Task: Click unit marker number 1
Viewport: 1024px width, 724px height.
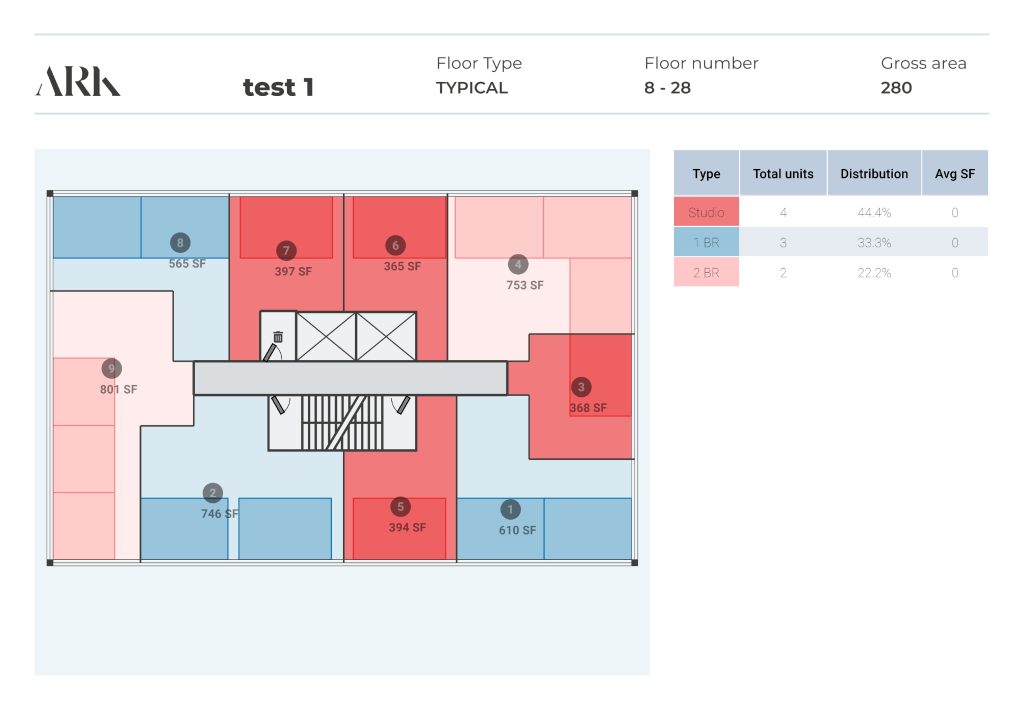Action: (x=512, y=509)
